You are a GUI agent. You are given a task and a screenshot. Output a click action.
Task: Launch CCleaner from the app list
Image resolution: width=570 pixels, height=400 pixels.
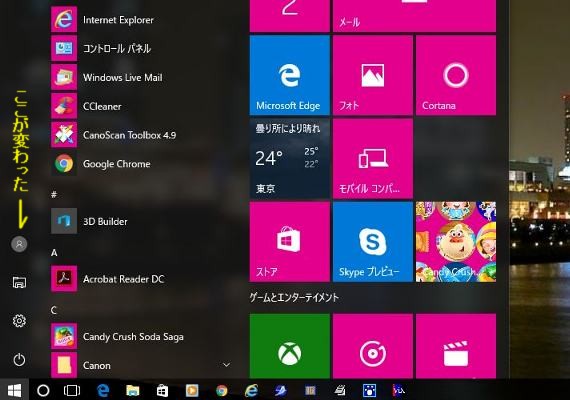pos(142,106)
